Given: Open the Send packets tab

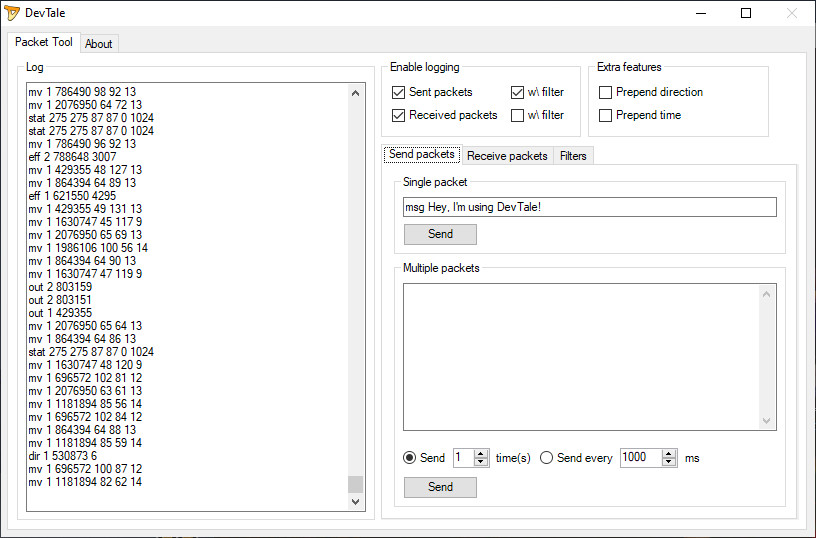Looking at the screenshot, I should click(x=422, y=154).
